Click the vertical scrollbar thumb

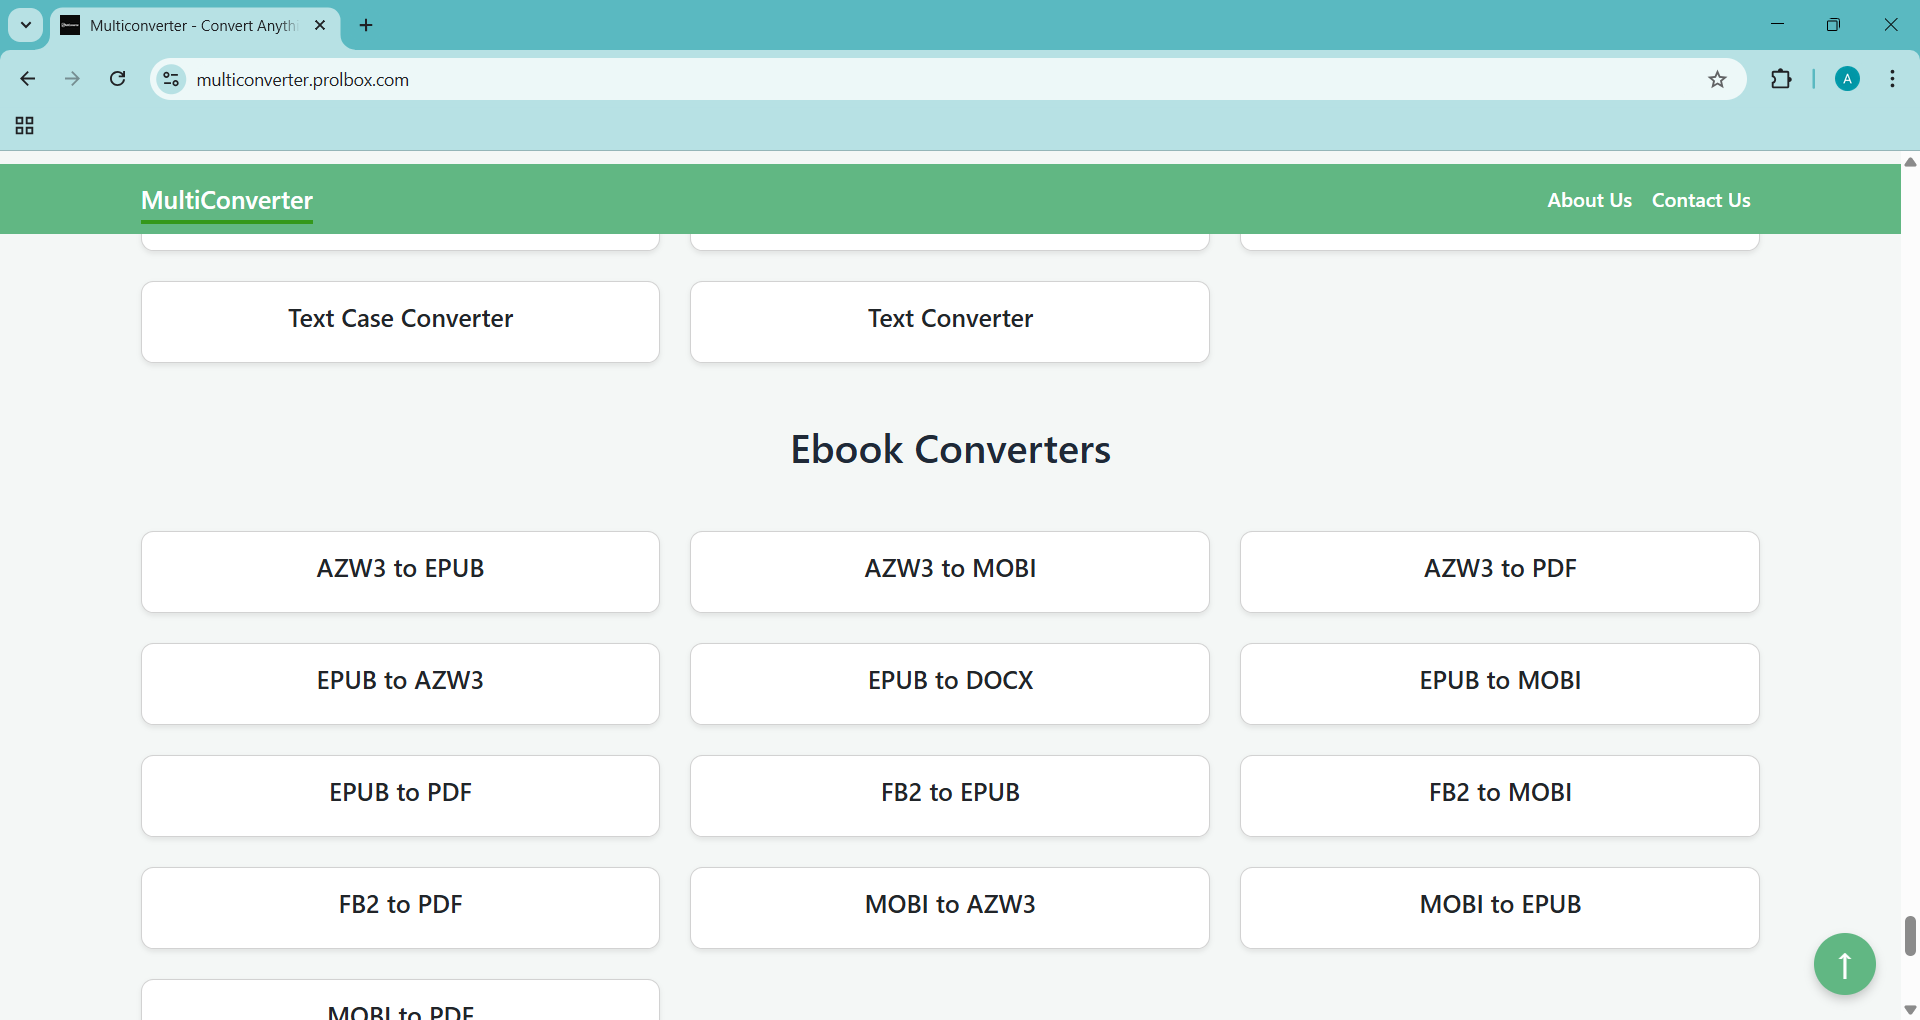click(x=1910, y=936)
